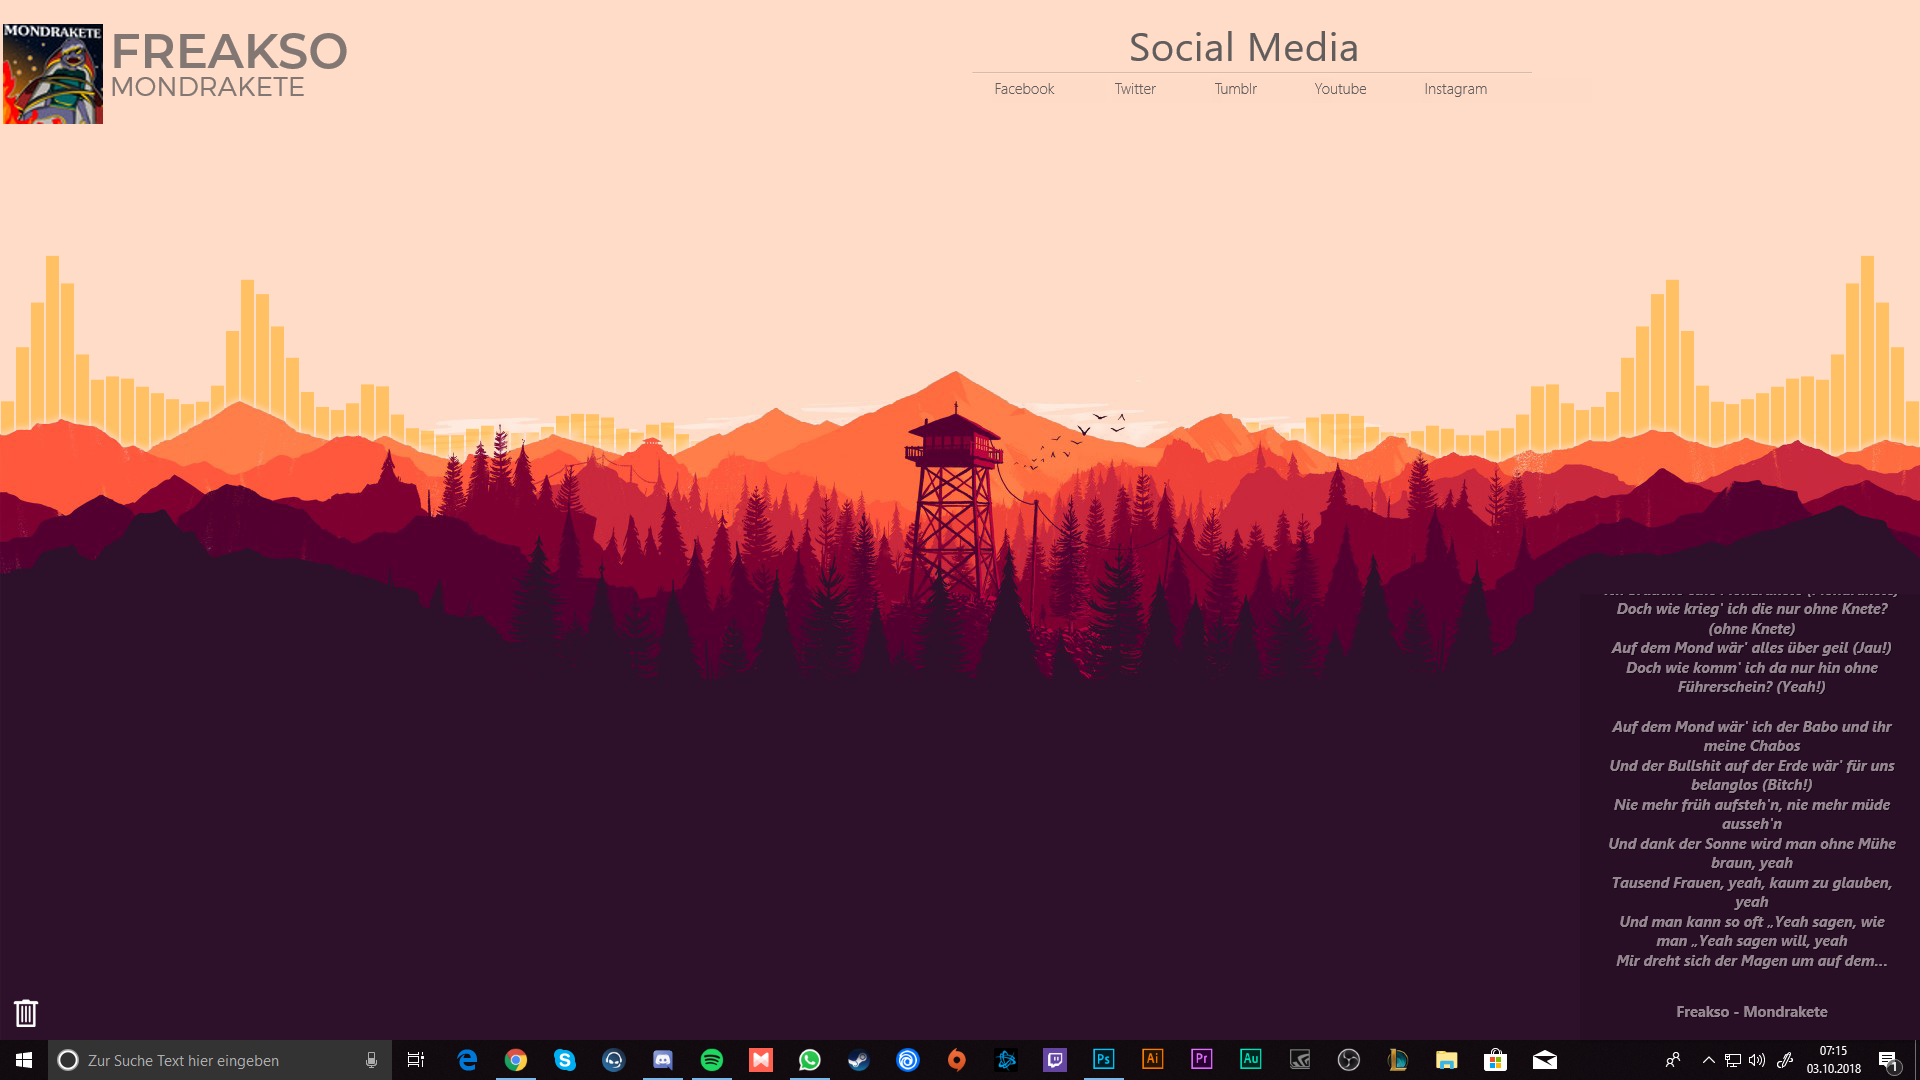Launch Adobe Premiere Pro icon
1920x1080 pixels.
click(x=1202, y=1060)
